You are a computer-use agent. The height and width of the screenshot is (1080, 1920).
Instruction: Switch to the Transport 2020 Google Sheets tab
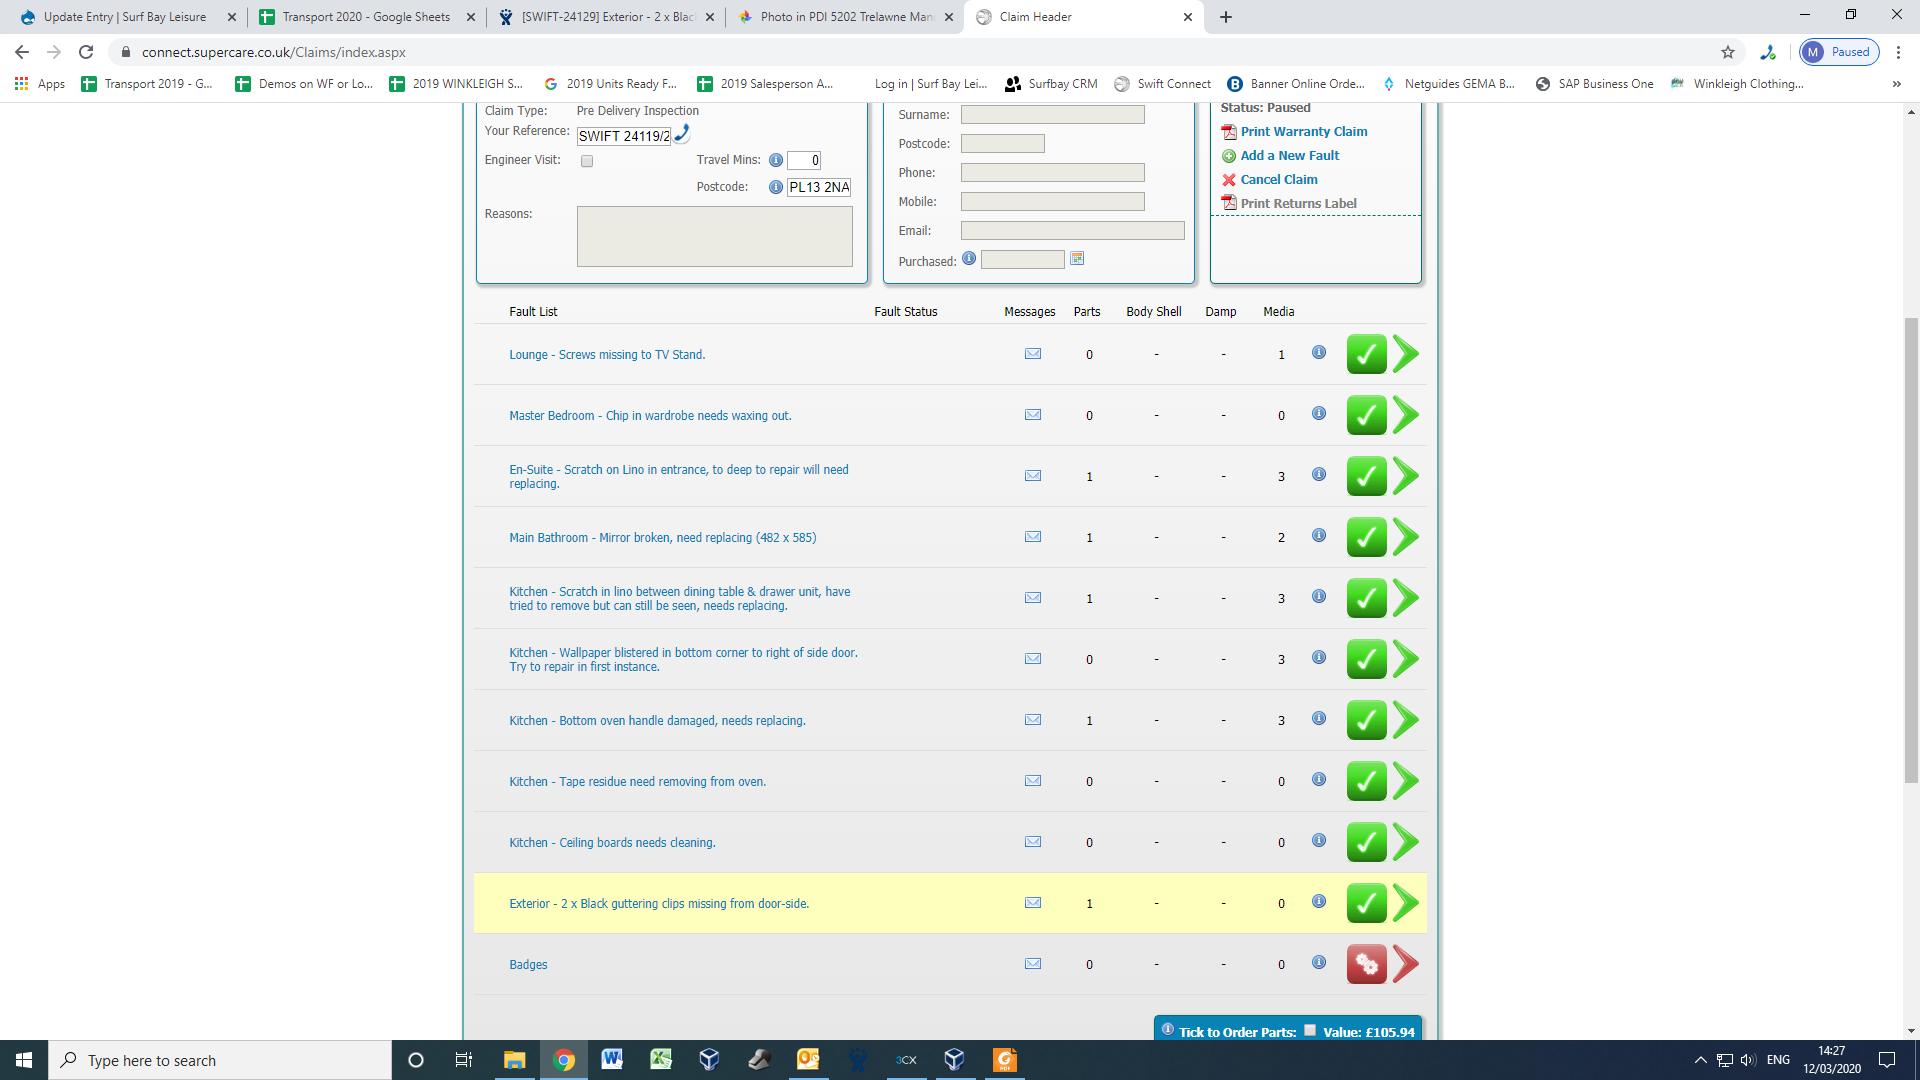pyautogui.click(x=365, y=17)
